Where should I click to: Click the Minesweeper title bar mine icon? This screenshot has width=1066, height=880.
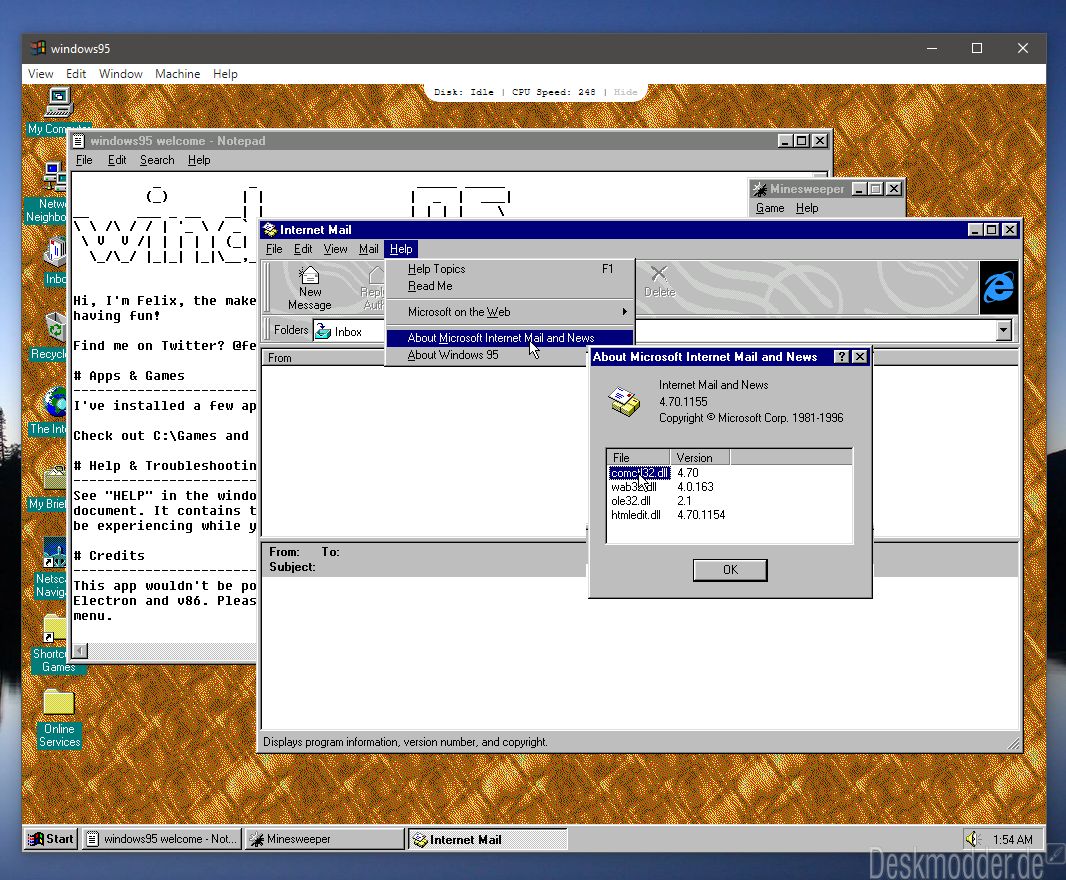coord(759,189)
